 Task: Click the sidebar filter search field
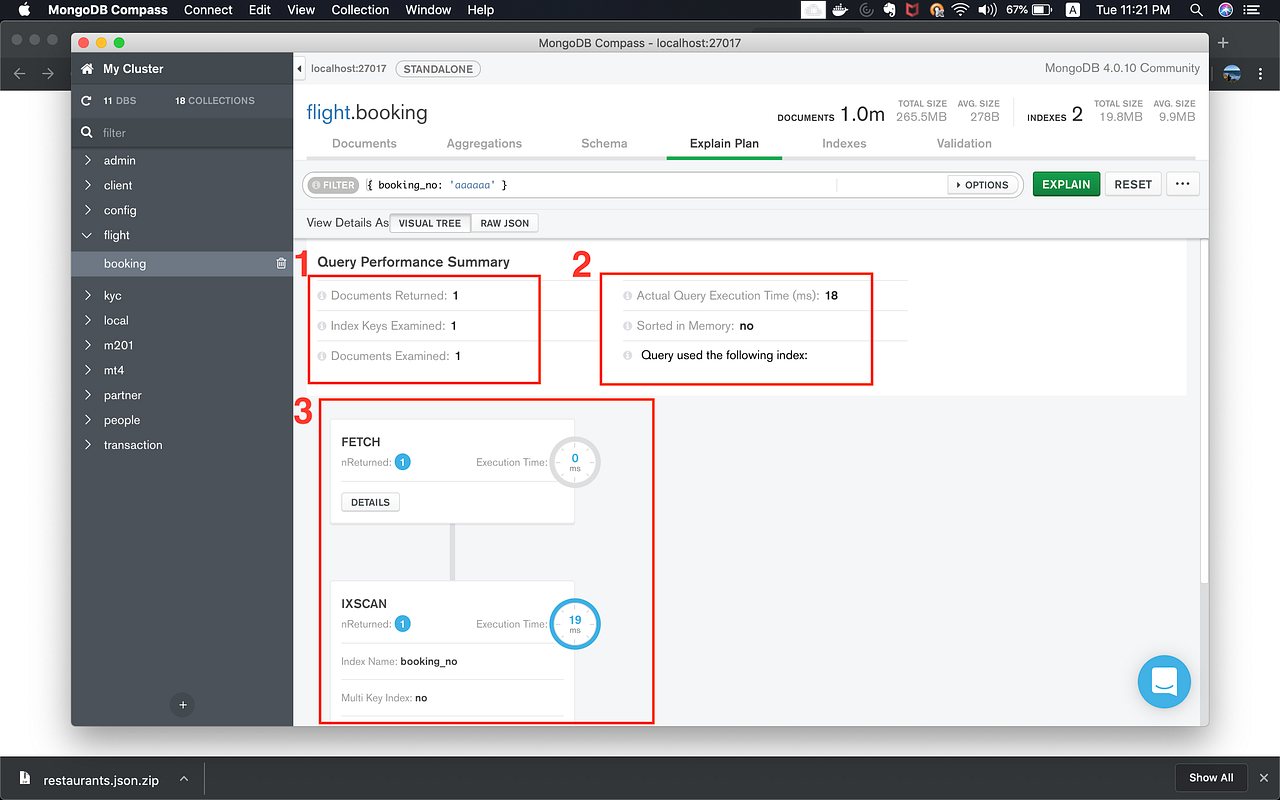(180, 132)
